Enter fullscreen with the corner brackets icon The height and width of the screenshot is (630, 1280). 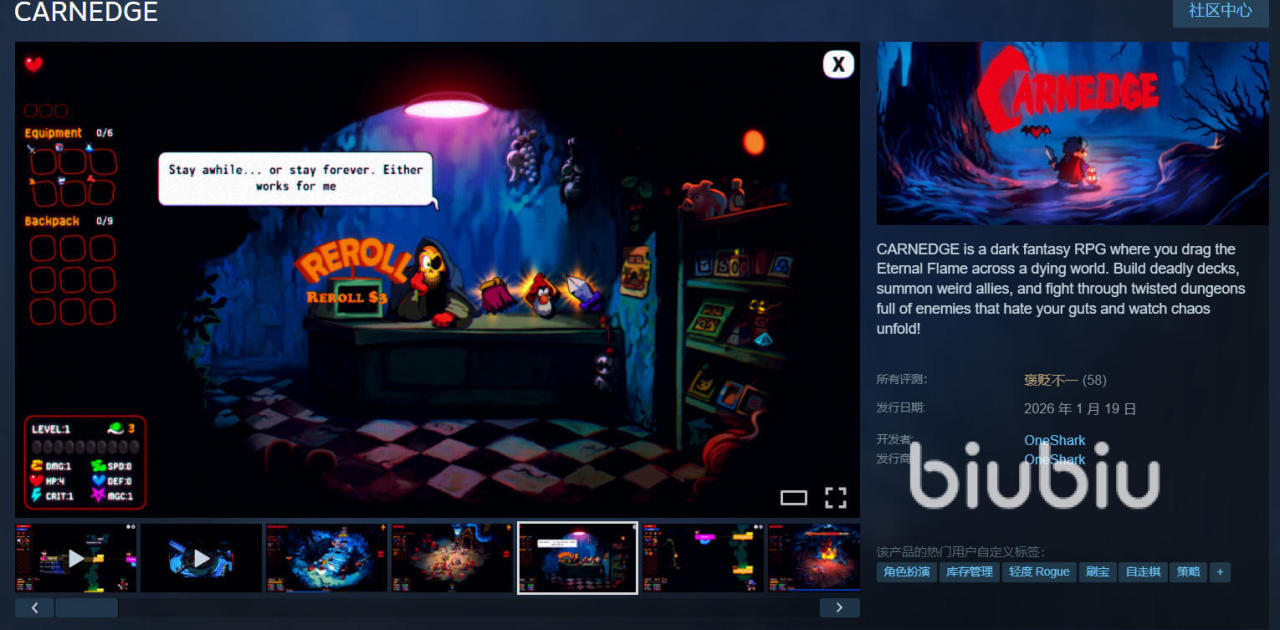pos(835,498)
